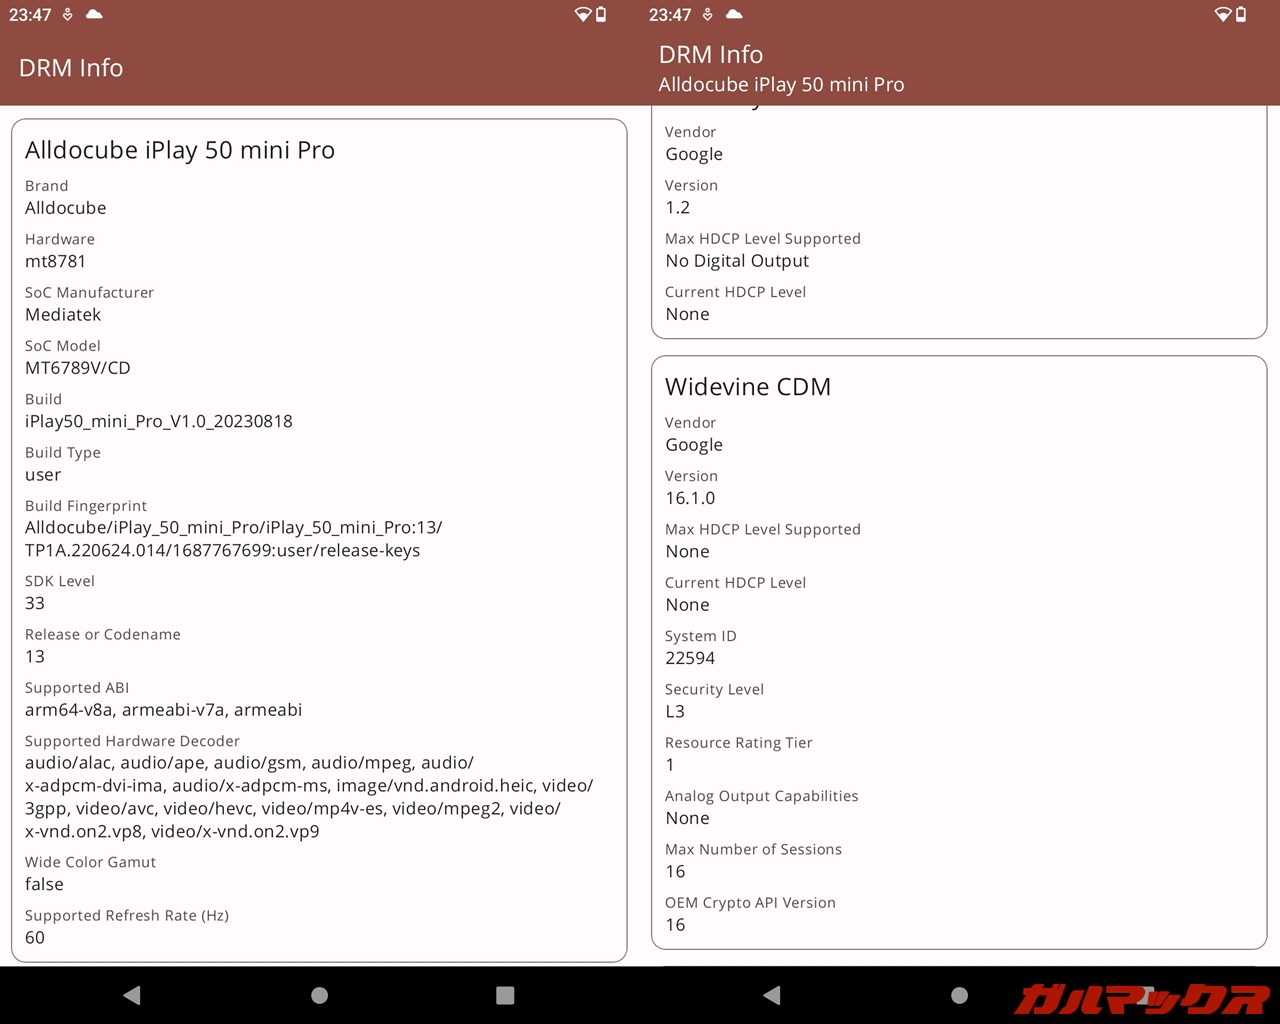Select the Security Level L3 entry
The image size is (1280, 1024).
pos(675,712)
